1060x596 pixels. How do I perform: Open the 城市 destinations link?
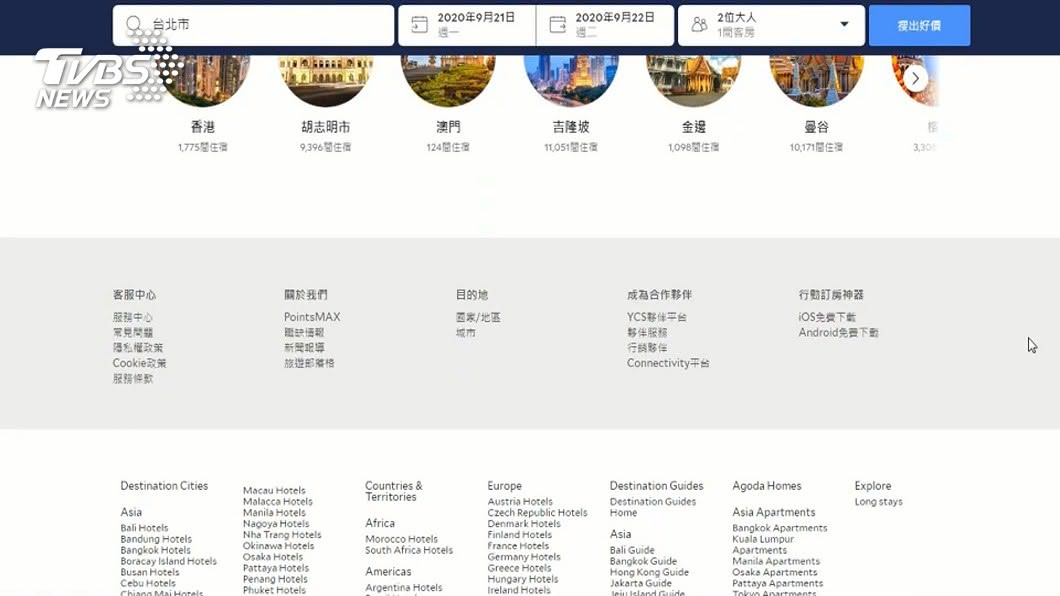(466, 332)
